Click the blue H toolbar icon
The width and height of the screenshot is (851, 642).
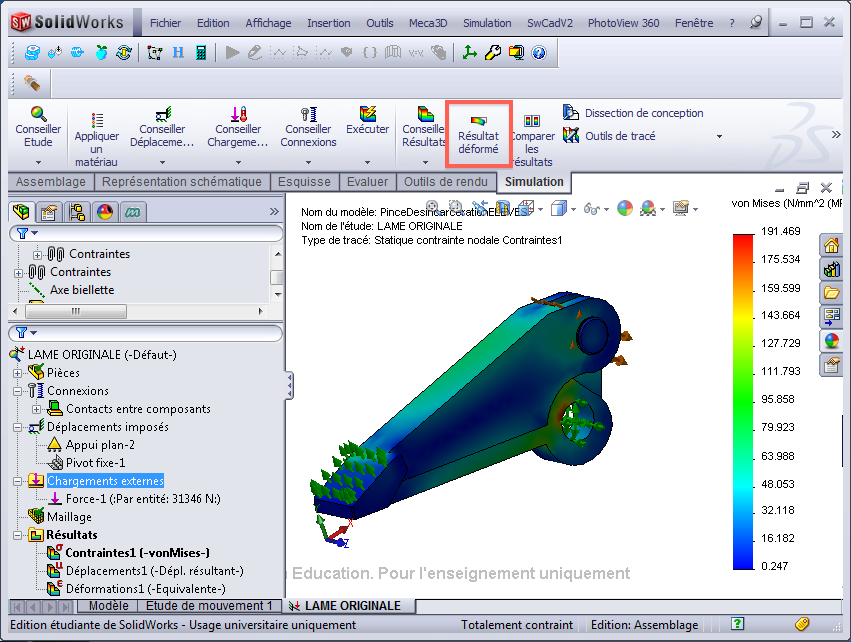tap(178, 53)
